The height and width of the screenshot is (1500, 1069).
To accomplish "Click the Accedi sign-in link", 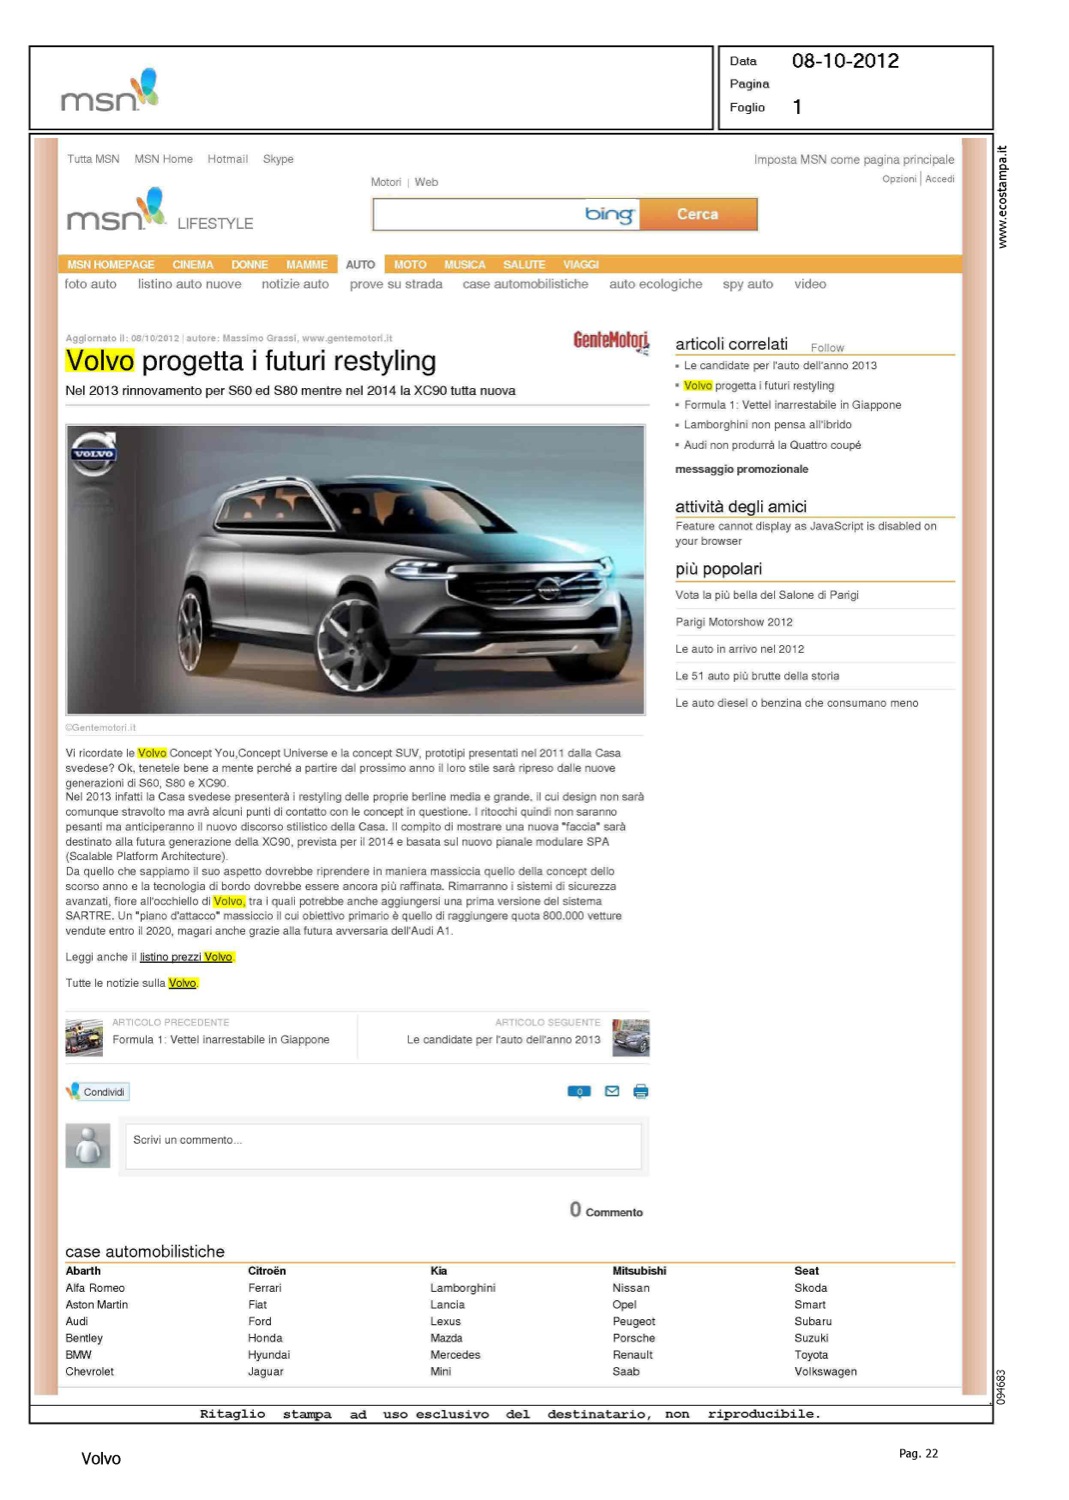I will pos(939,179).
